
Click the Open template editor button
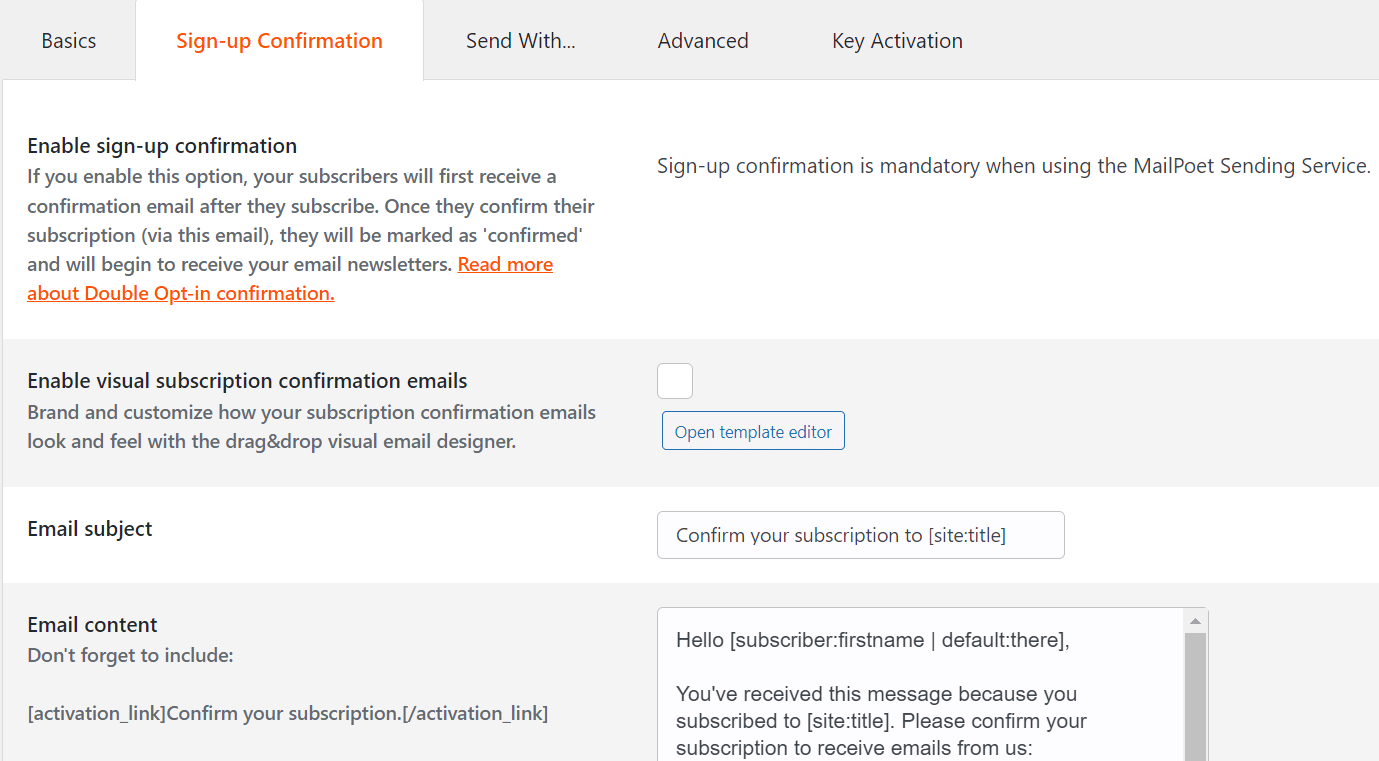coord(753,430)
